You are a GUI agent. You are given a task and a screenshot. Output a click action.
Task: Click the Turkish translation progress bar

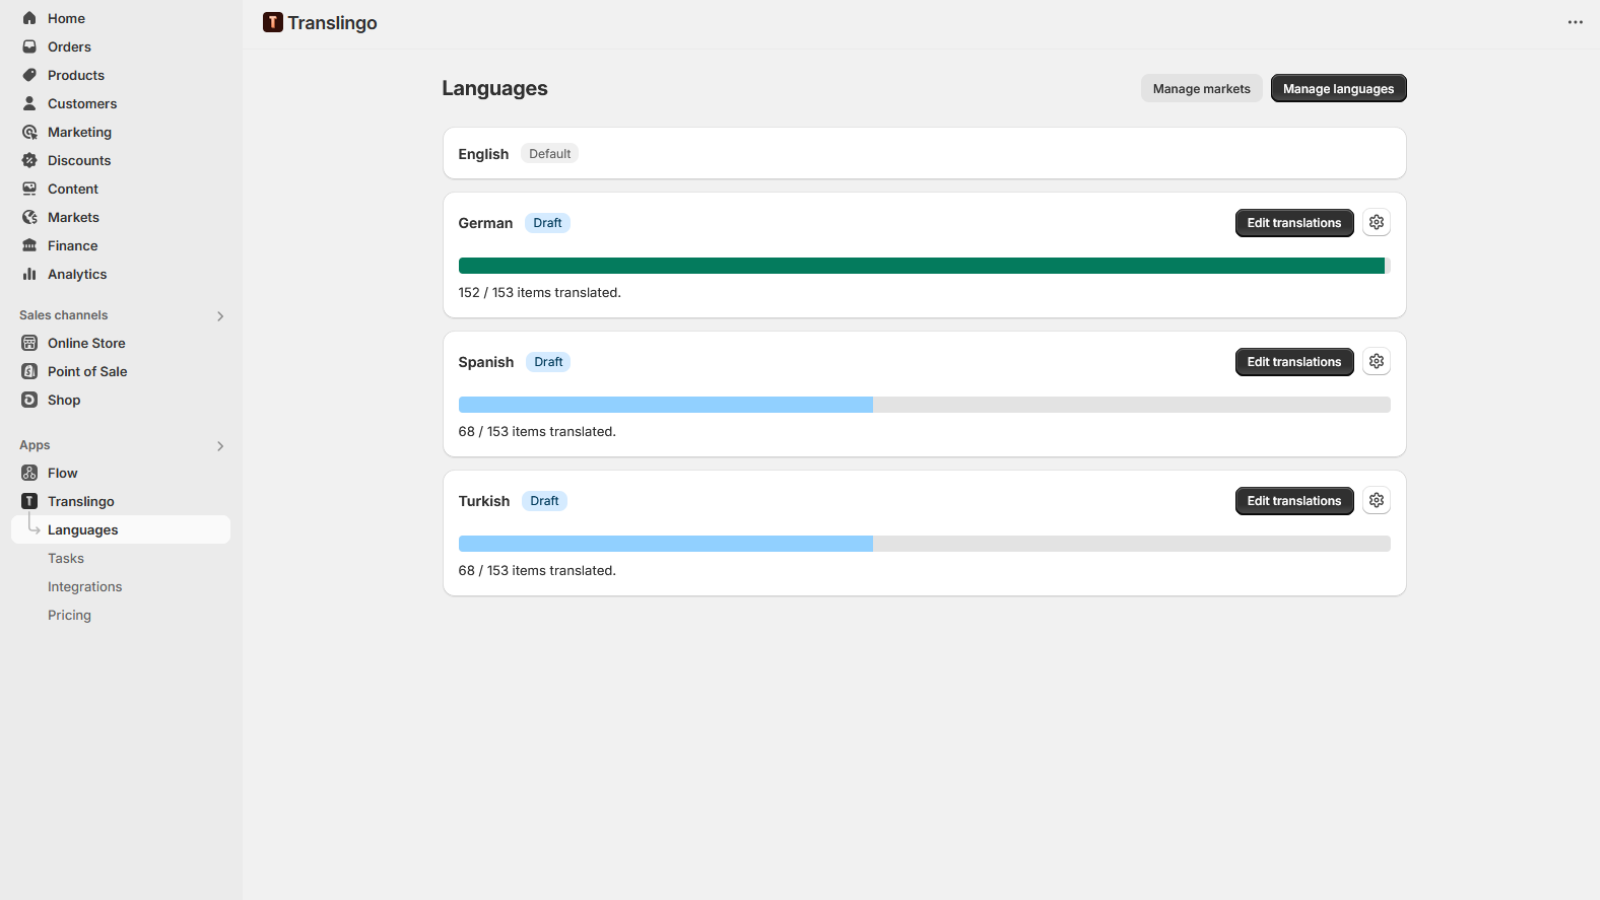[924, 544]
